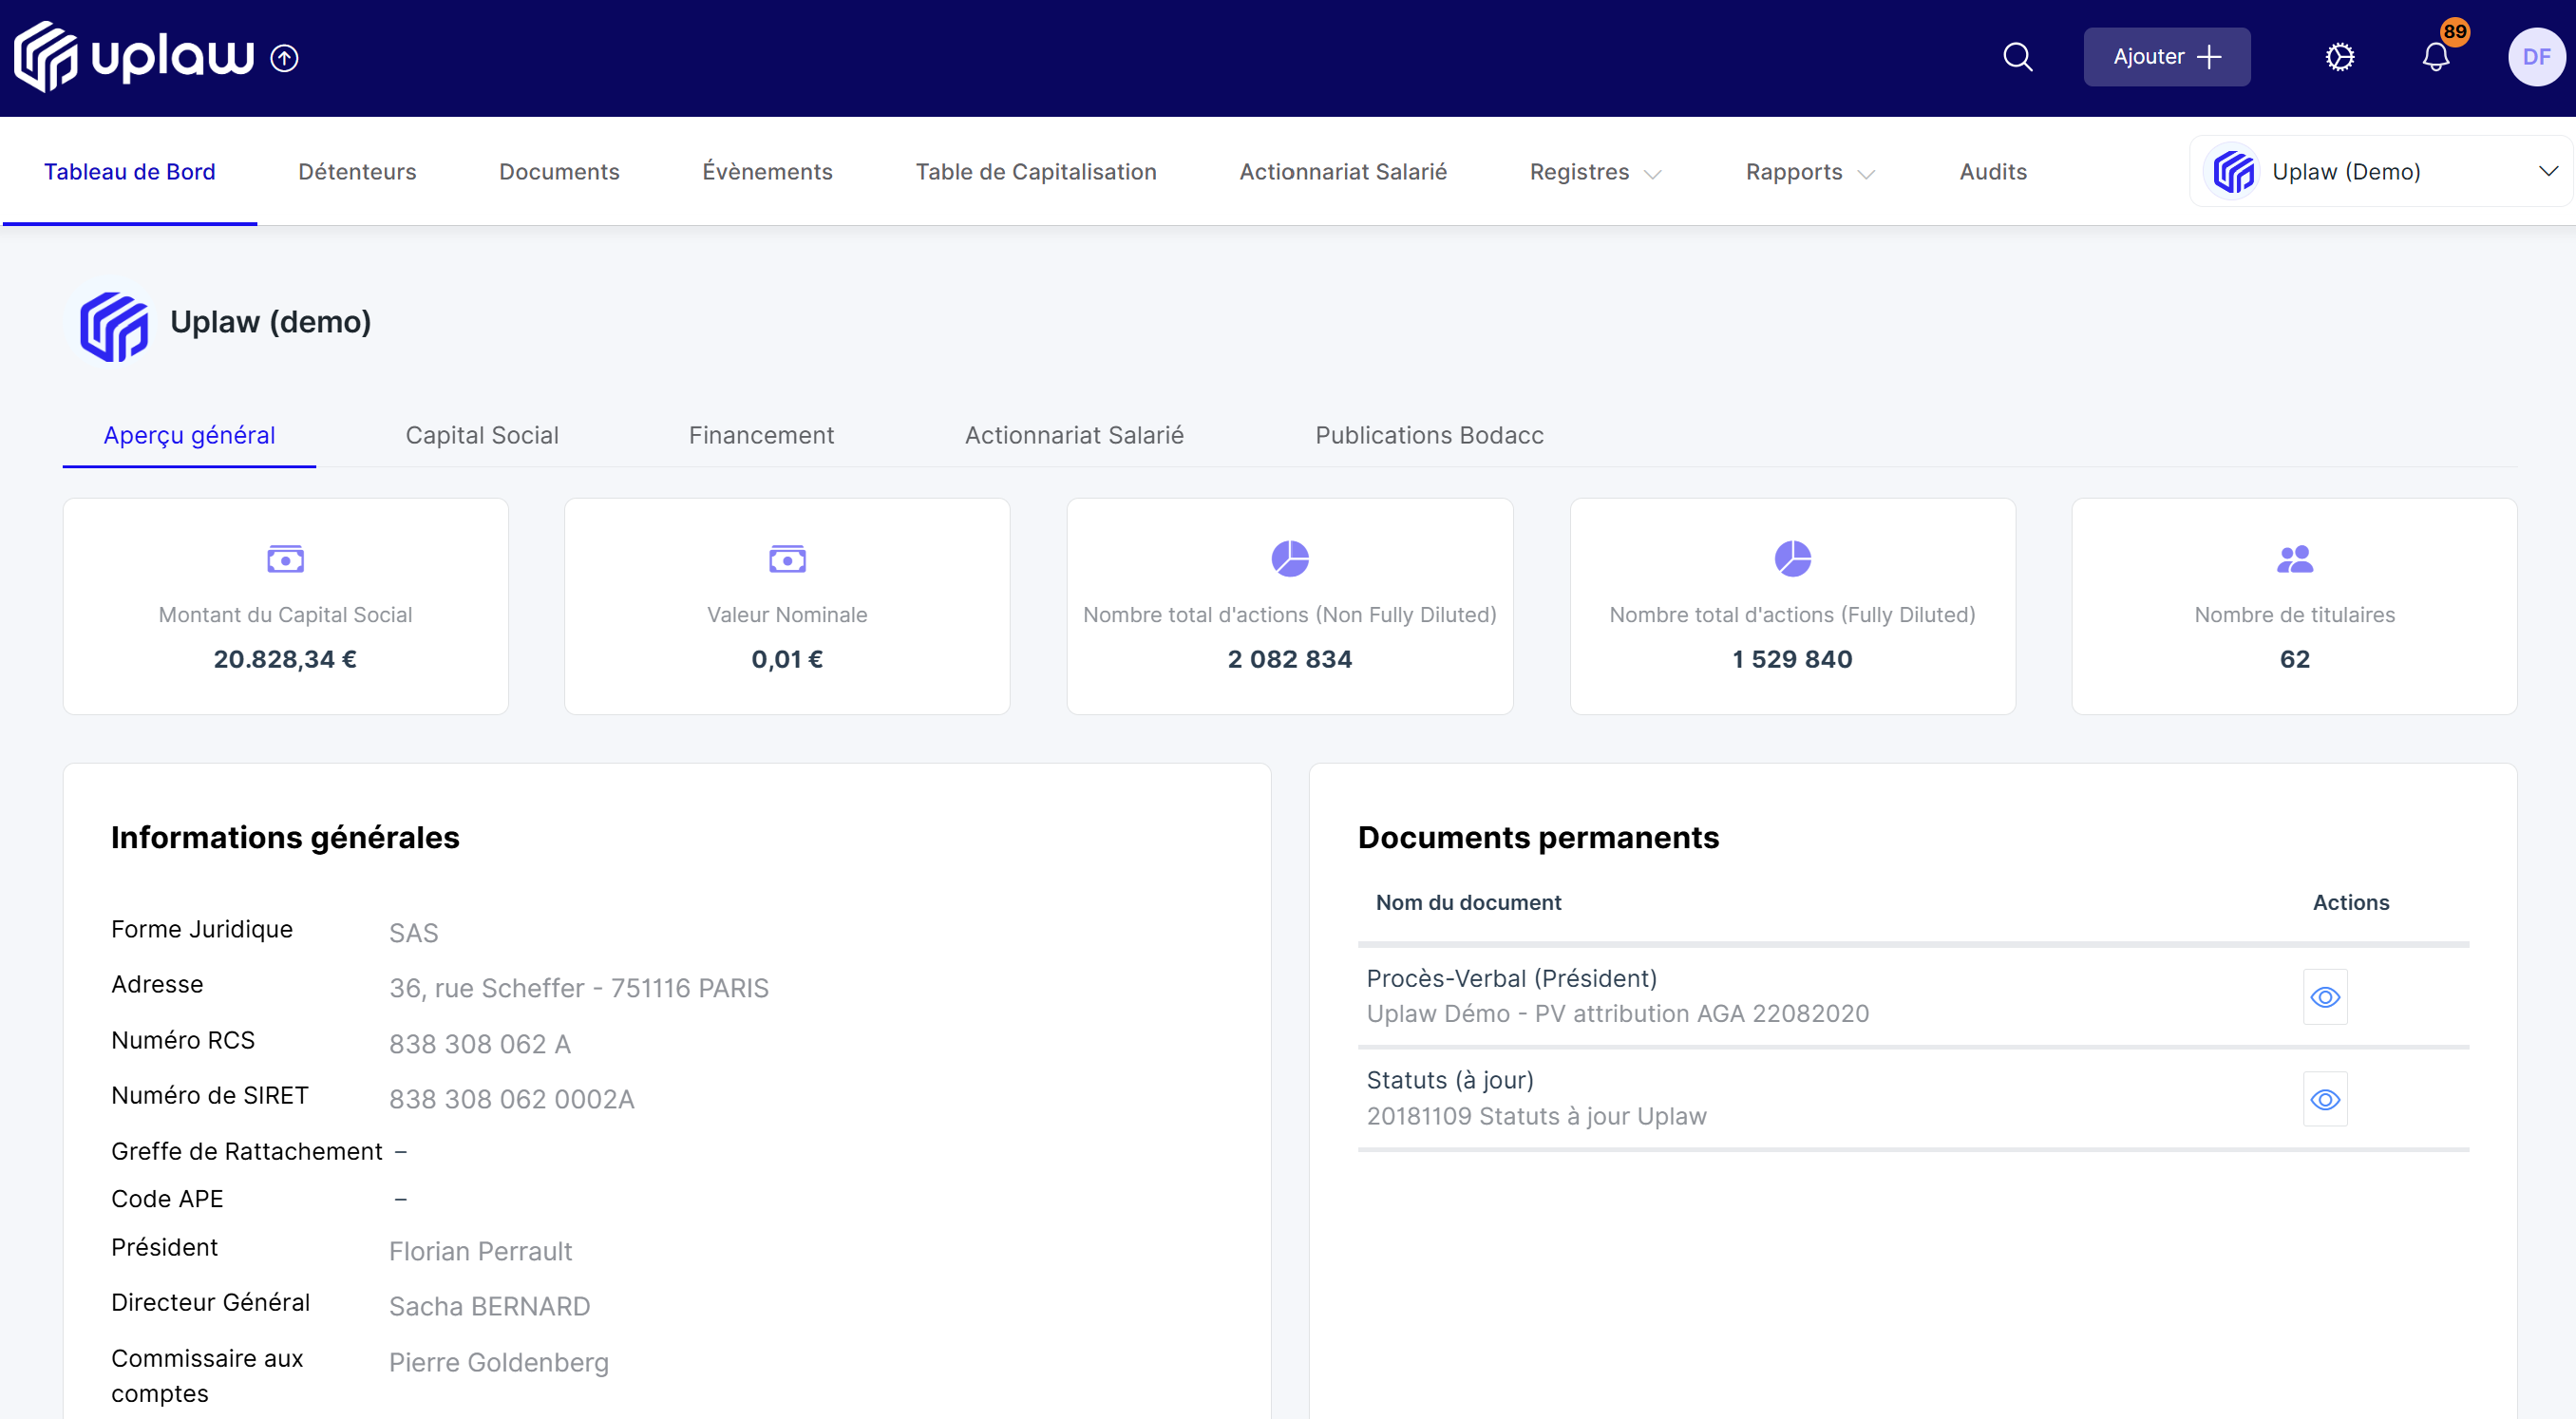Open the Documents nav tab
The height and width of the screenshot is (1419, 2576).
(559, 172)
